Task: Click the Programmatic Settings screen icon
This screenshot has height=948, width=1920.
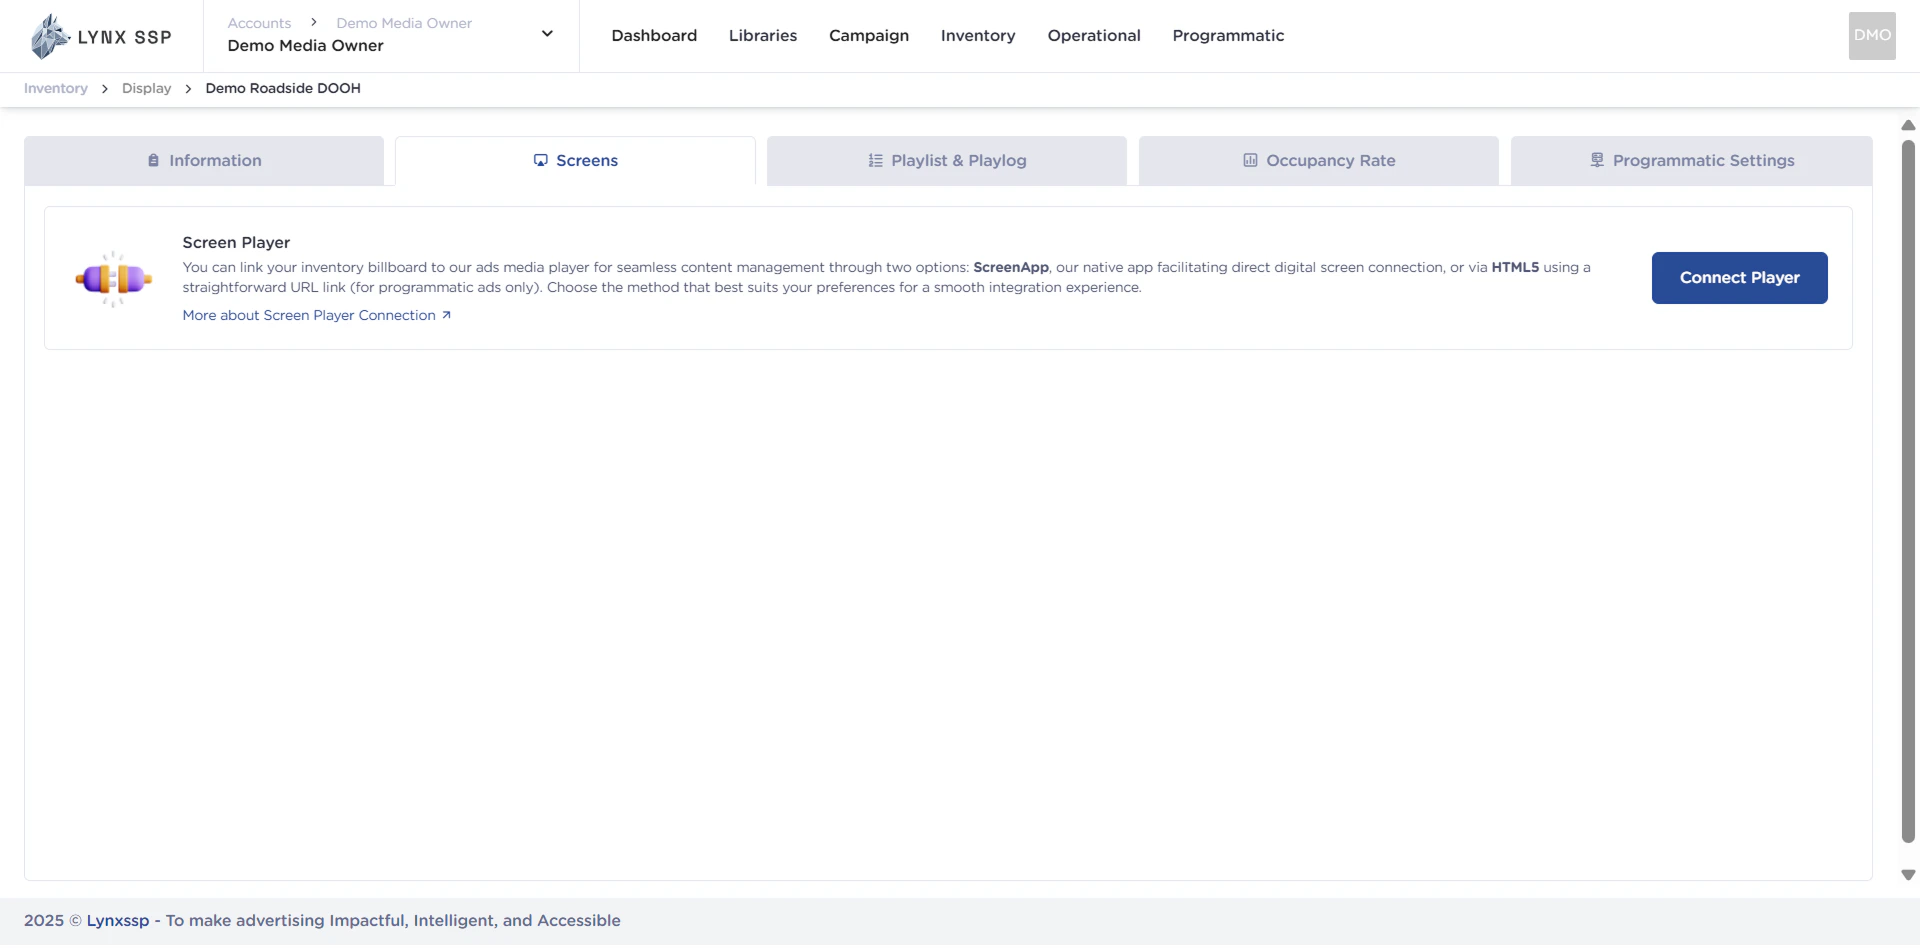Action: pos(1596,160)
